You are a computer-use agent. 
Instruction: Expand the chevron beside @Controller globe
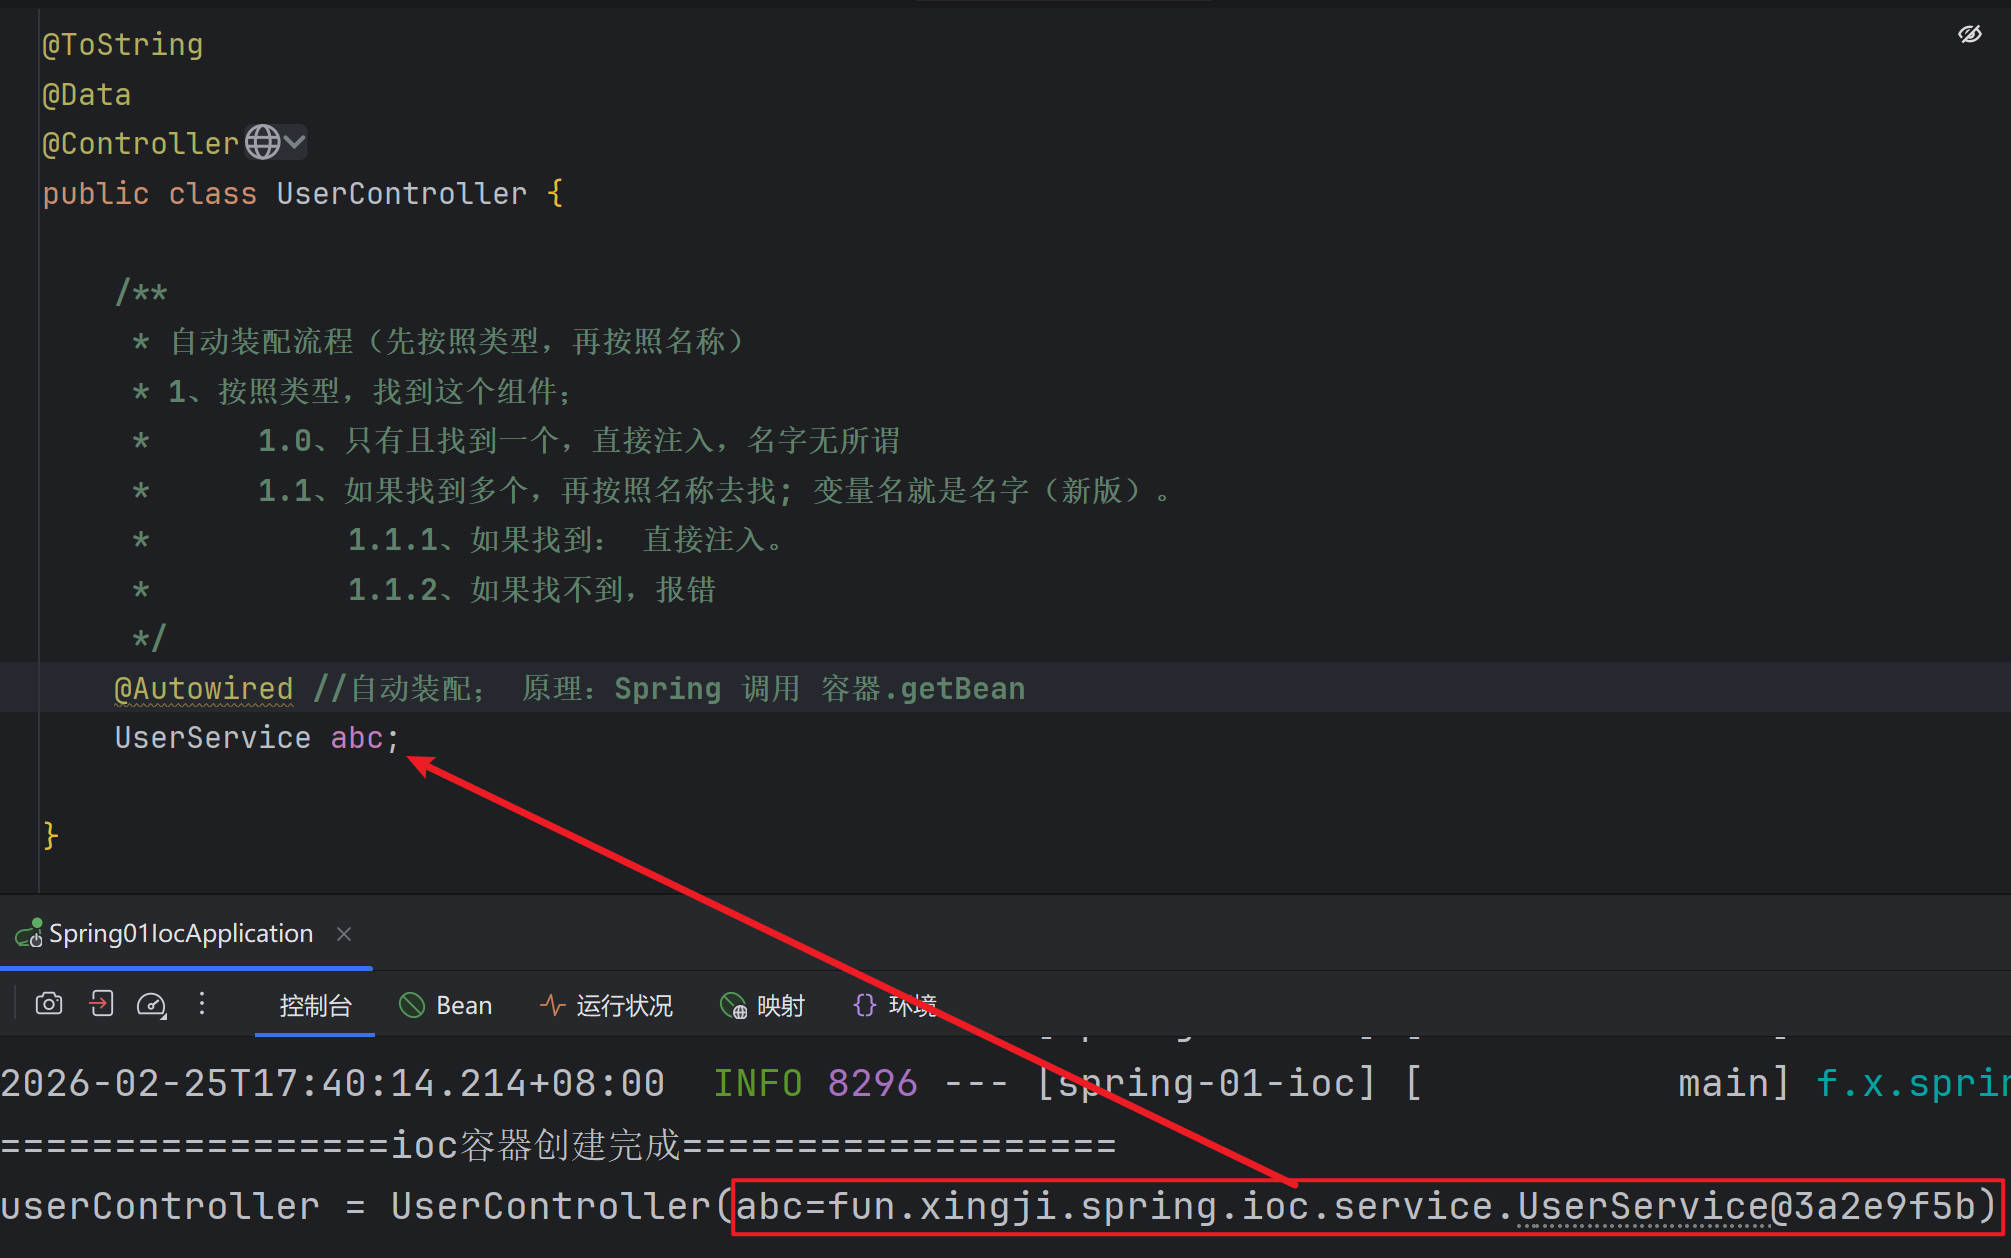294,143
